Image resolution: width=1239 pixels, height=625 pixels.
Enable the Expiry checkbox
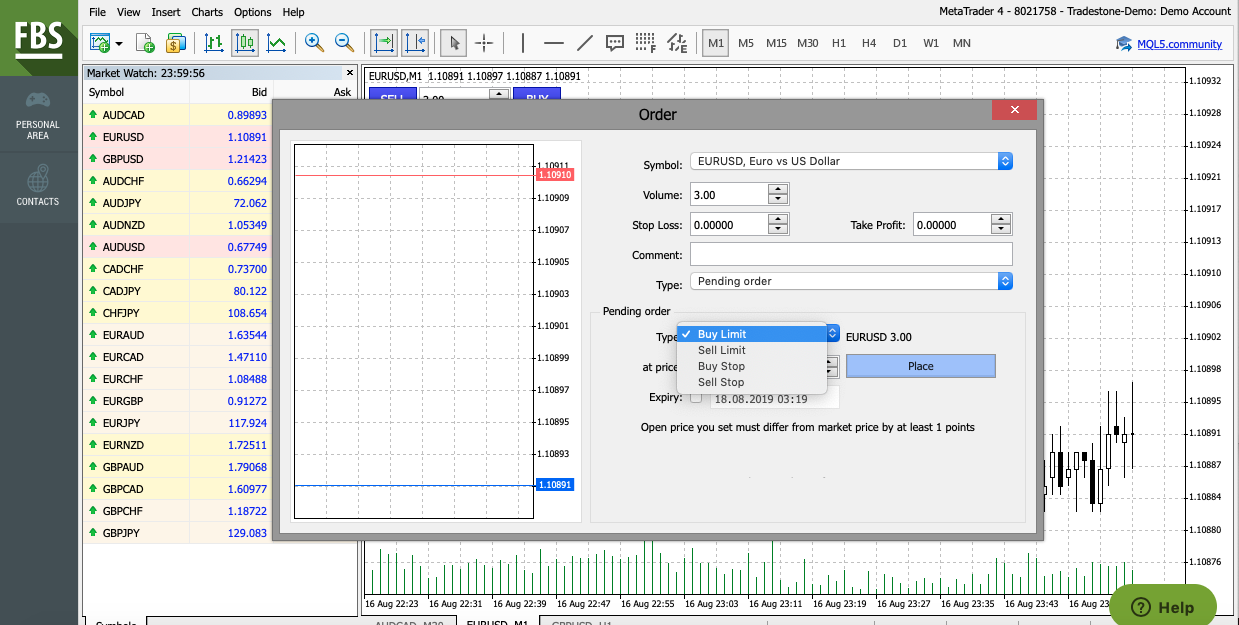pos(696,398)
